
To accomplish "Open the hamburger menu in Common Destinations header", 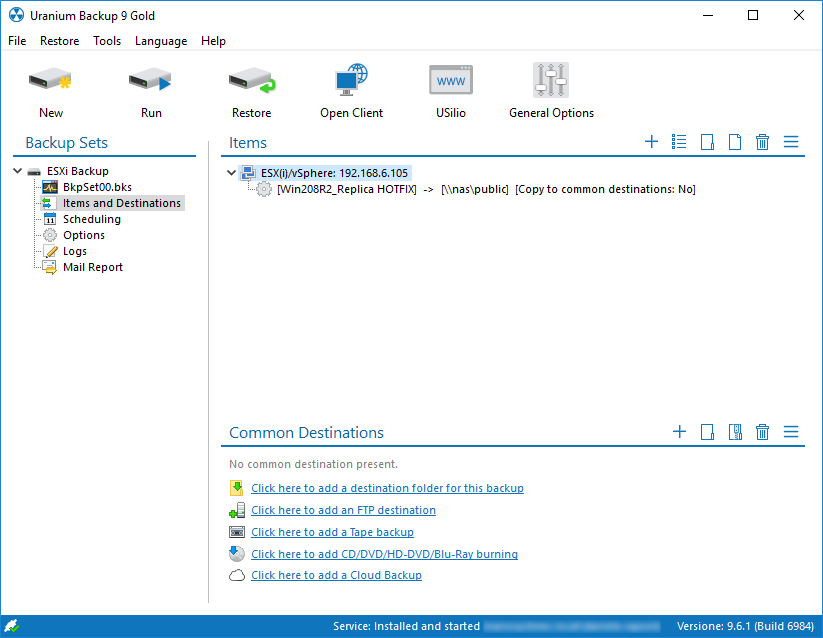I will 791,432.
